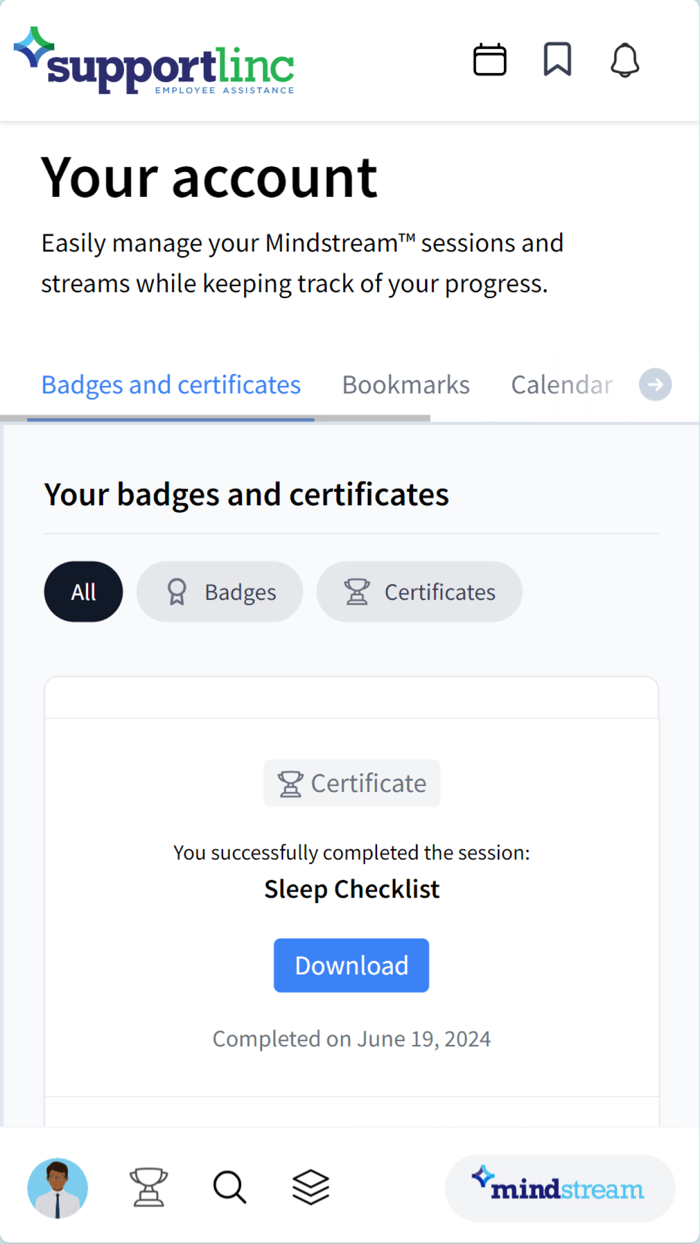This screenshot has height=1244, width=700.
Task: Select the All filter pill
Action: [x=83, y=592]
